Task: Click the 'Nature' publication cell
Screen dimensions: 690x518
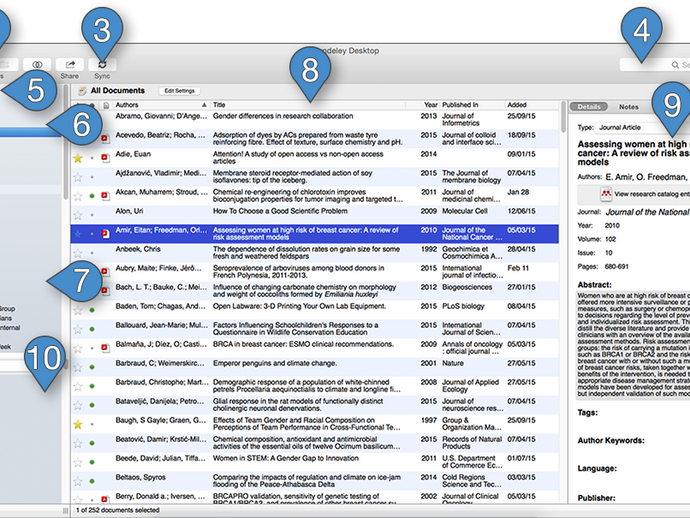Action: click(453, 364)
